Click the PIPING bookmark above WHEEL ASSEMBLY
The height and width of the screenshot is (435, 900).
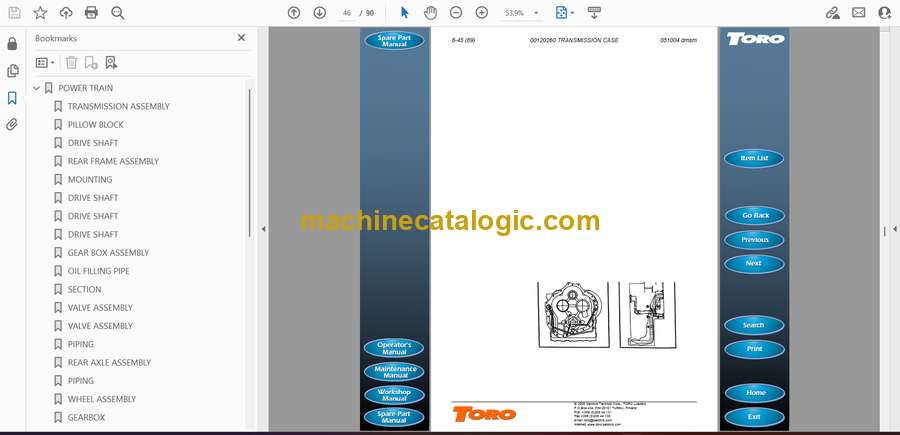pyautogui.click(x=80, y=381)
